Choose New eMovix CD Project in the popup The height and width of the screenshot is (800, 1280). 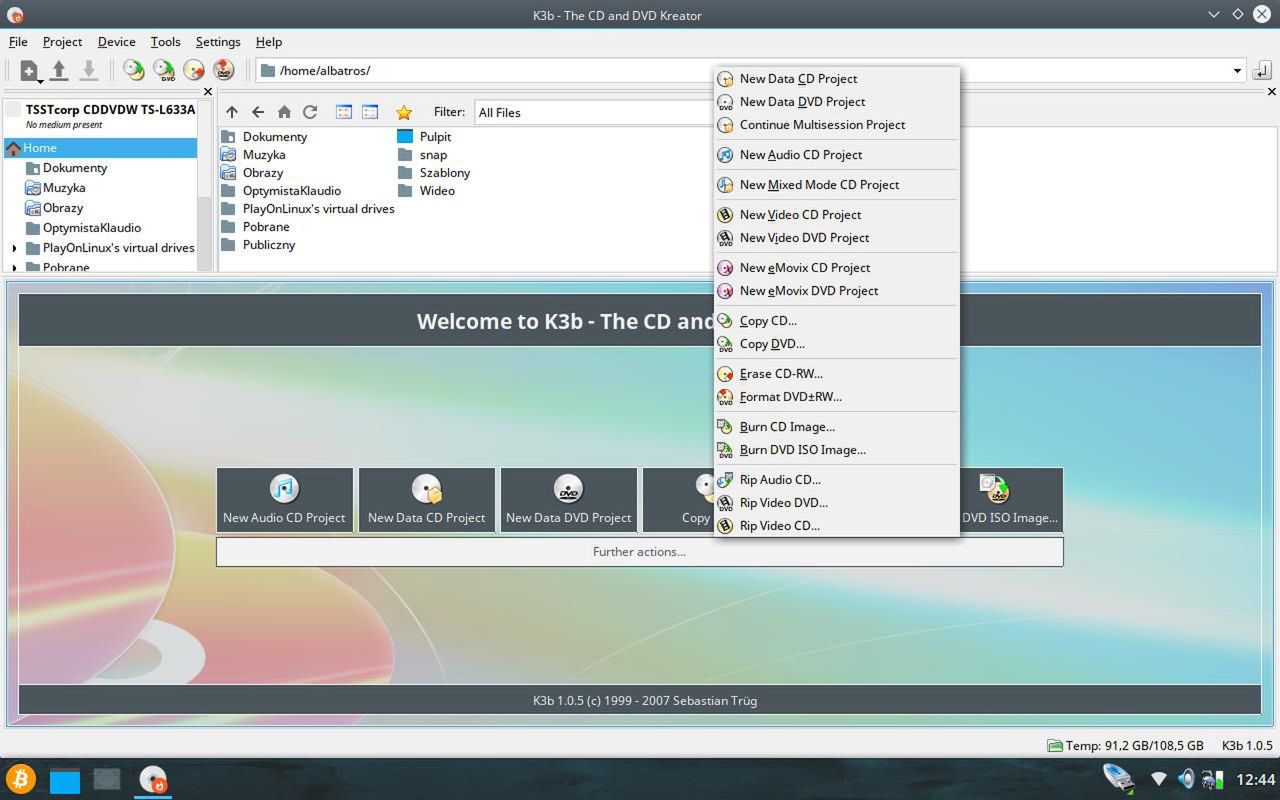(837, 268)
